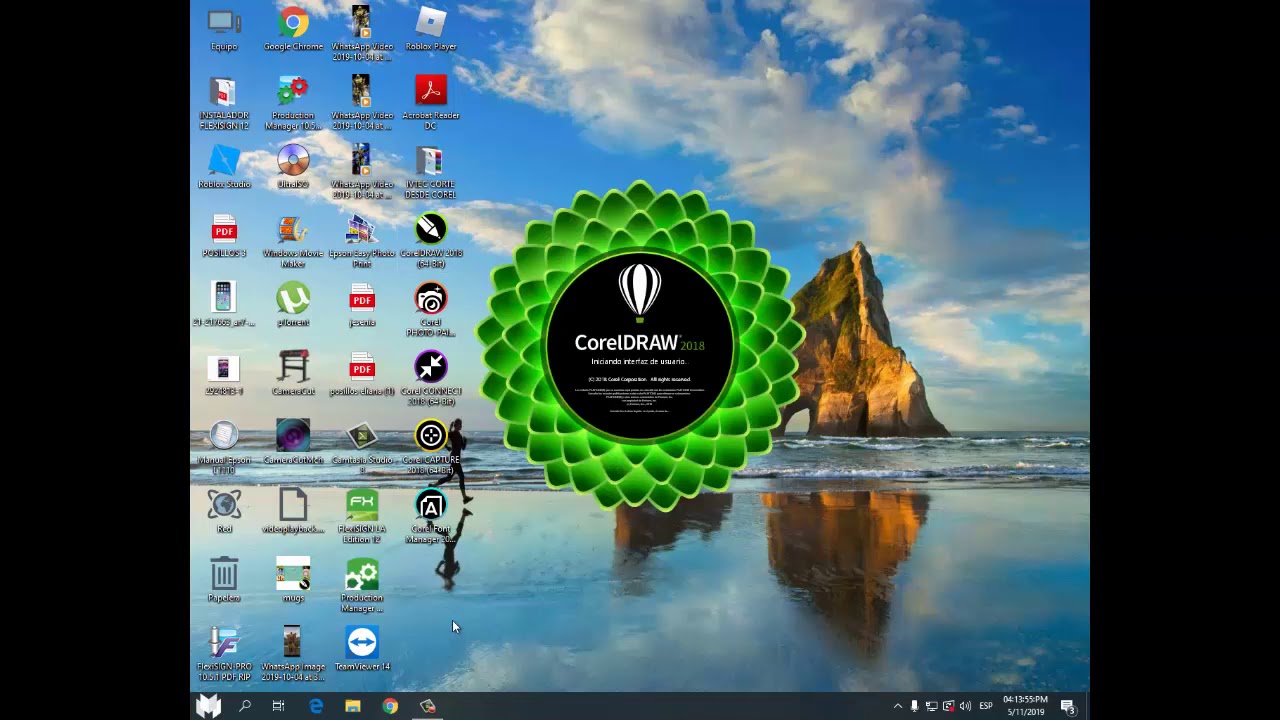The height and width of the screenshot is (720, 1280).
Task: Open the network tray icon
Action: (x=931, y=706)
